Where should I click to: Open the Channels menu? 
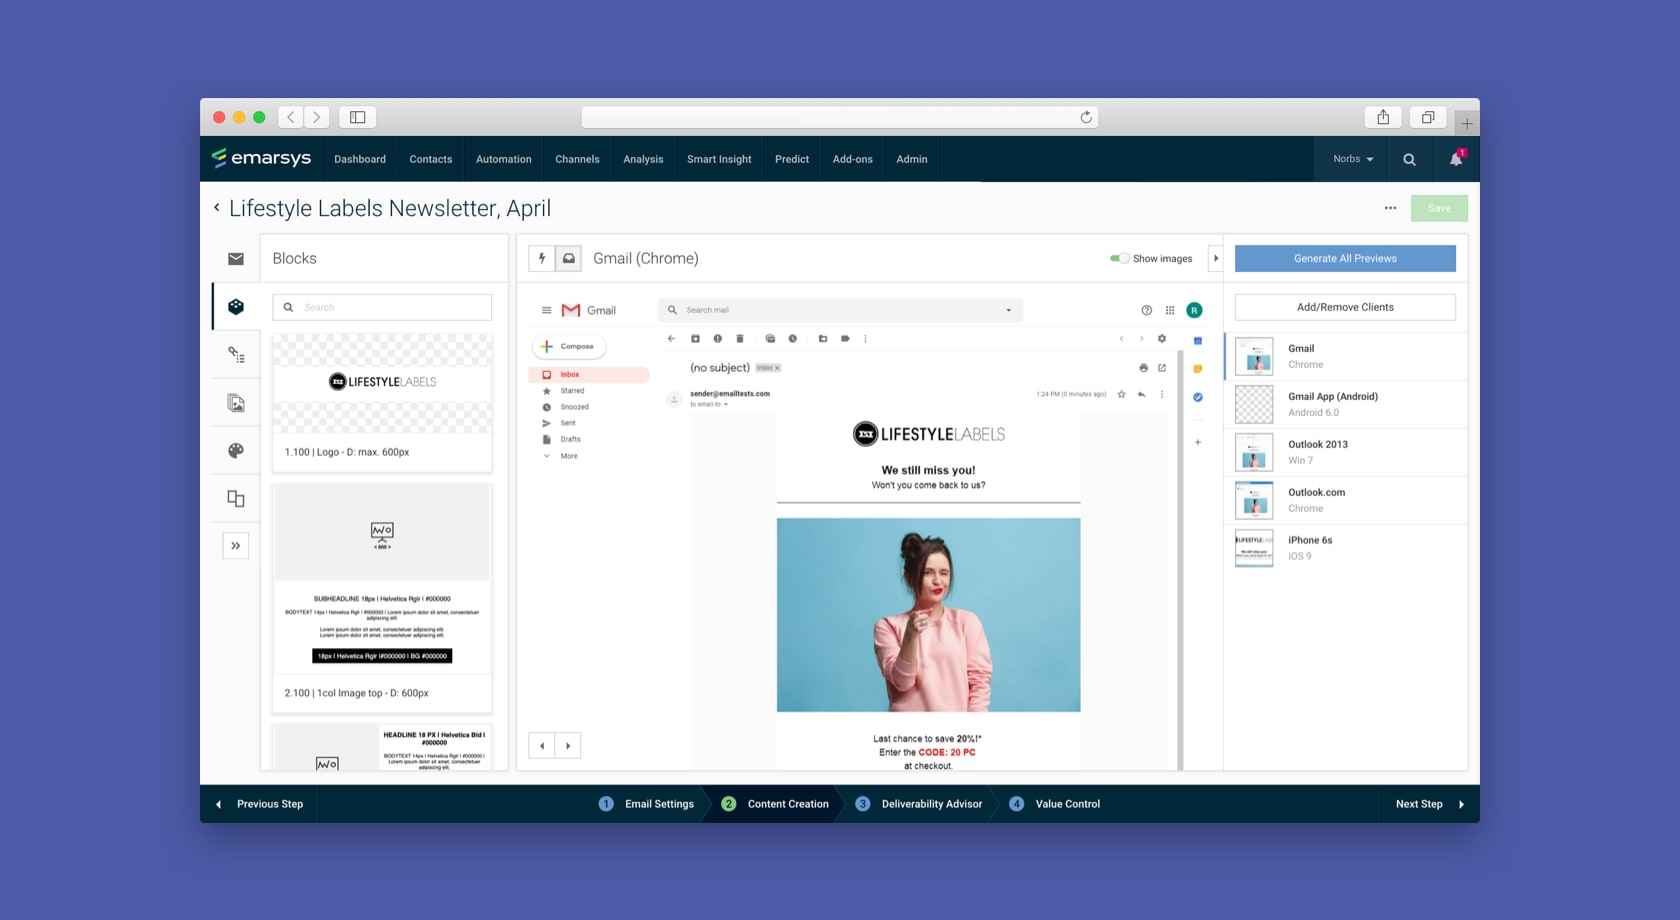point(577,159)
